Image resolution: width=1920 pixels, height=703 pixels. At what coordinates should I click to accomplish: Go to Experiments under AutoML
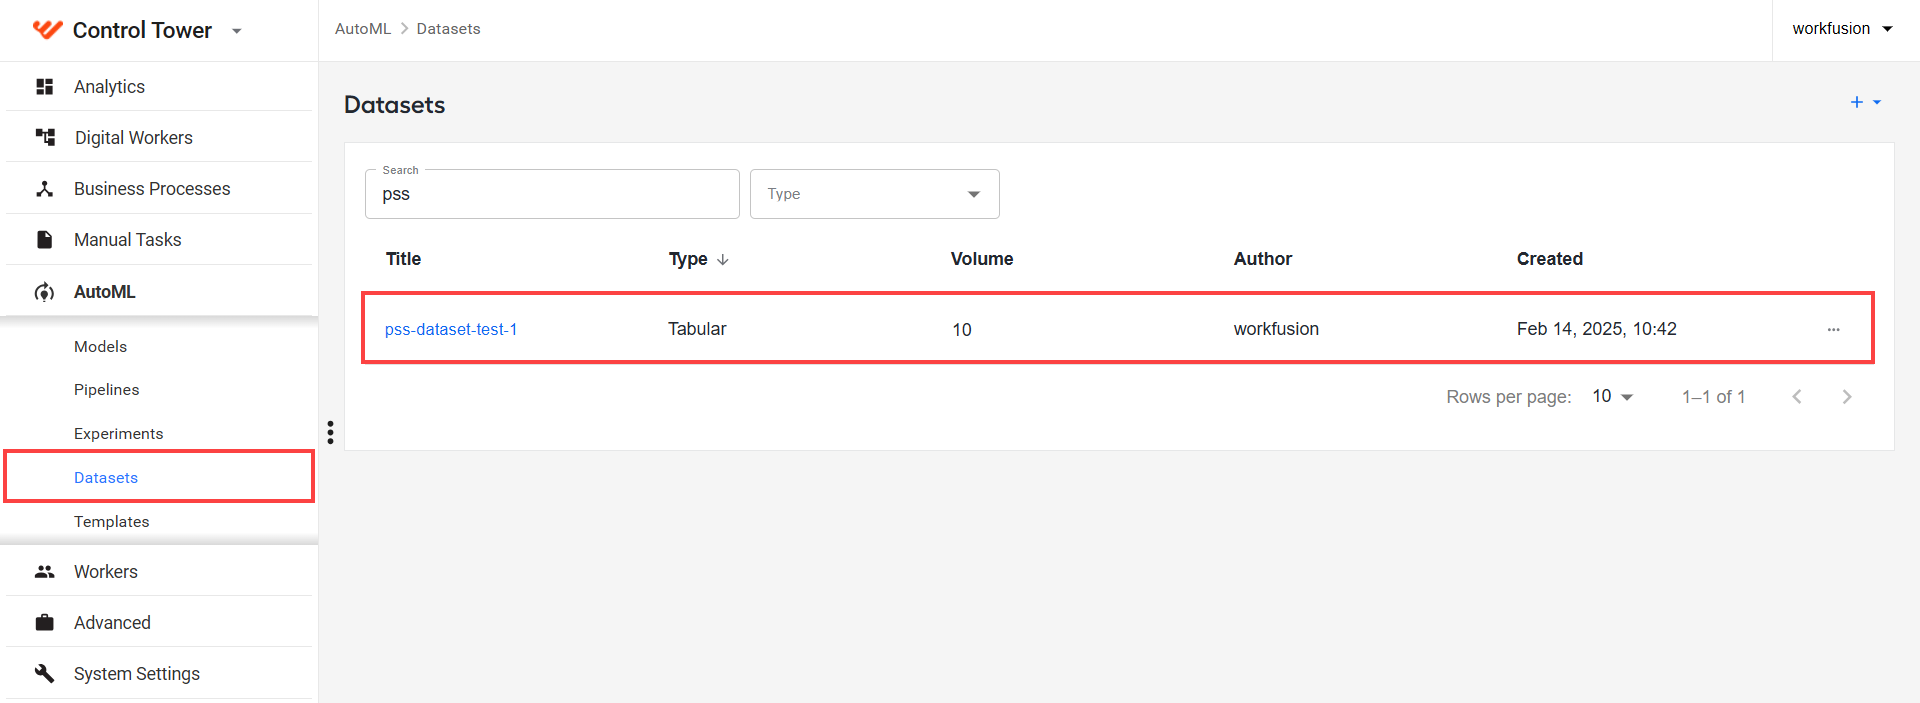pyautogui.click(x=118, y=434)
